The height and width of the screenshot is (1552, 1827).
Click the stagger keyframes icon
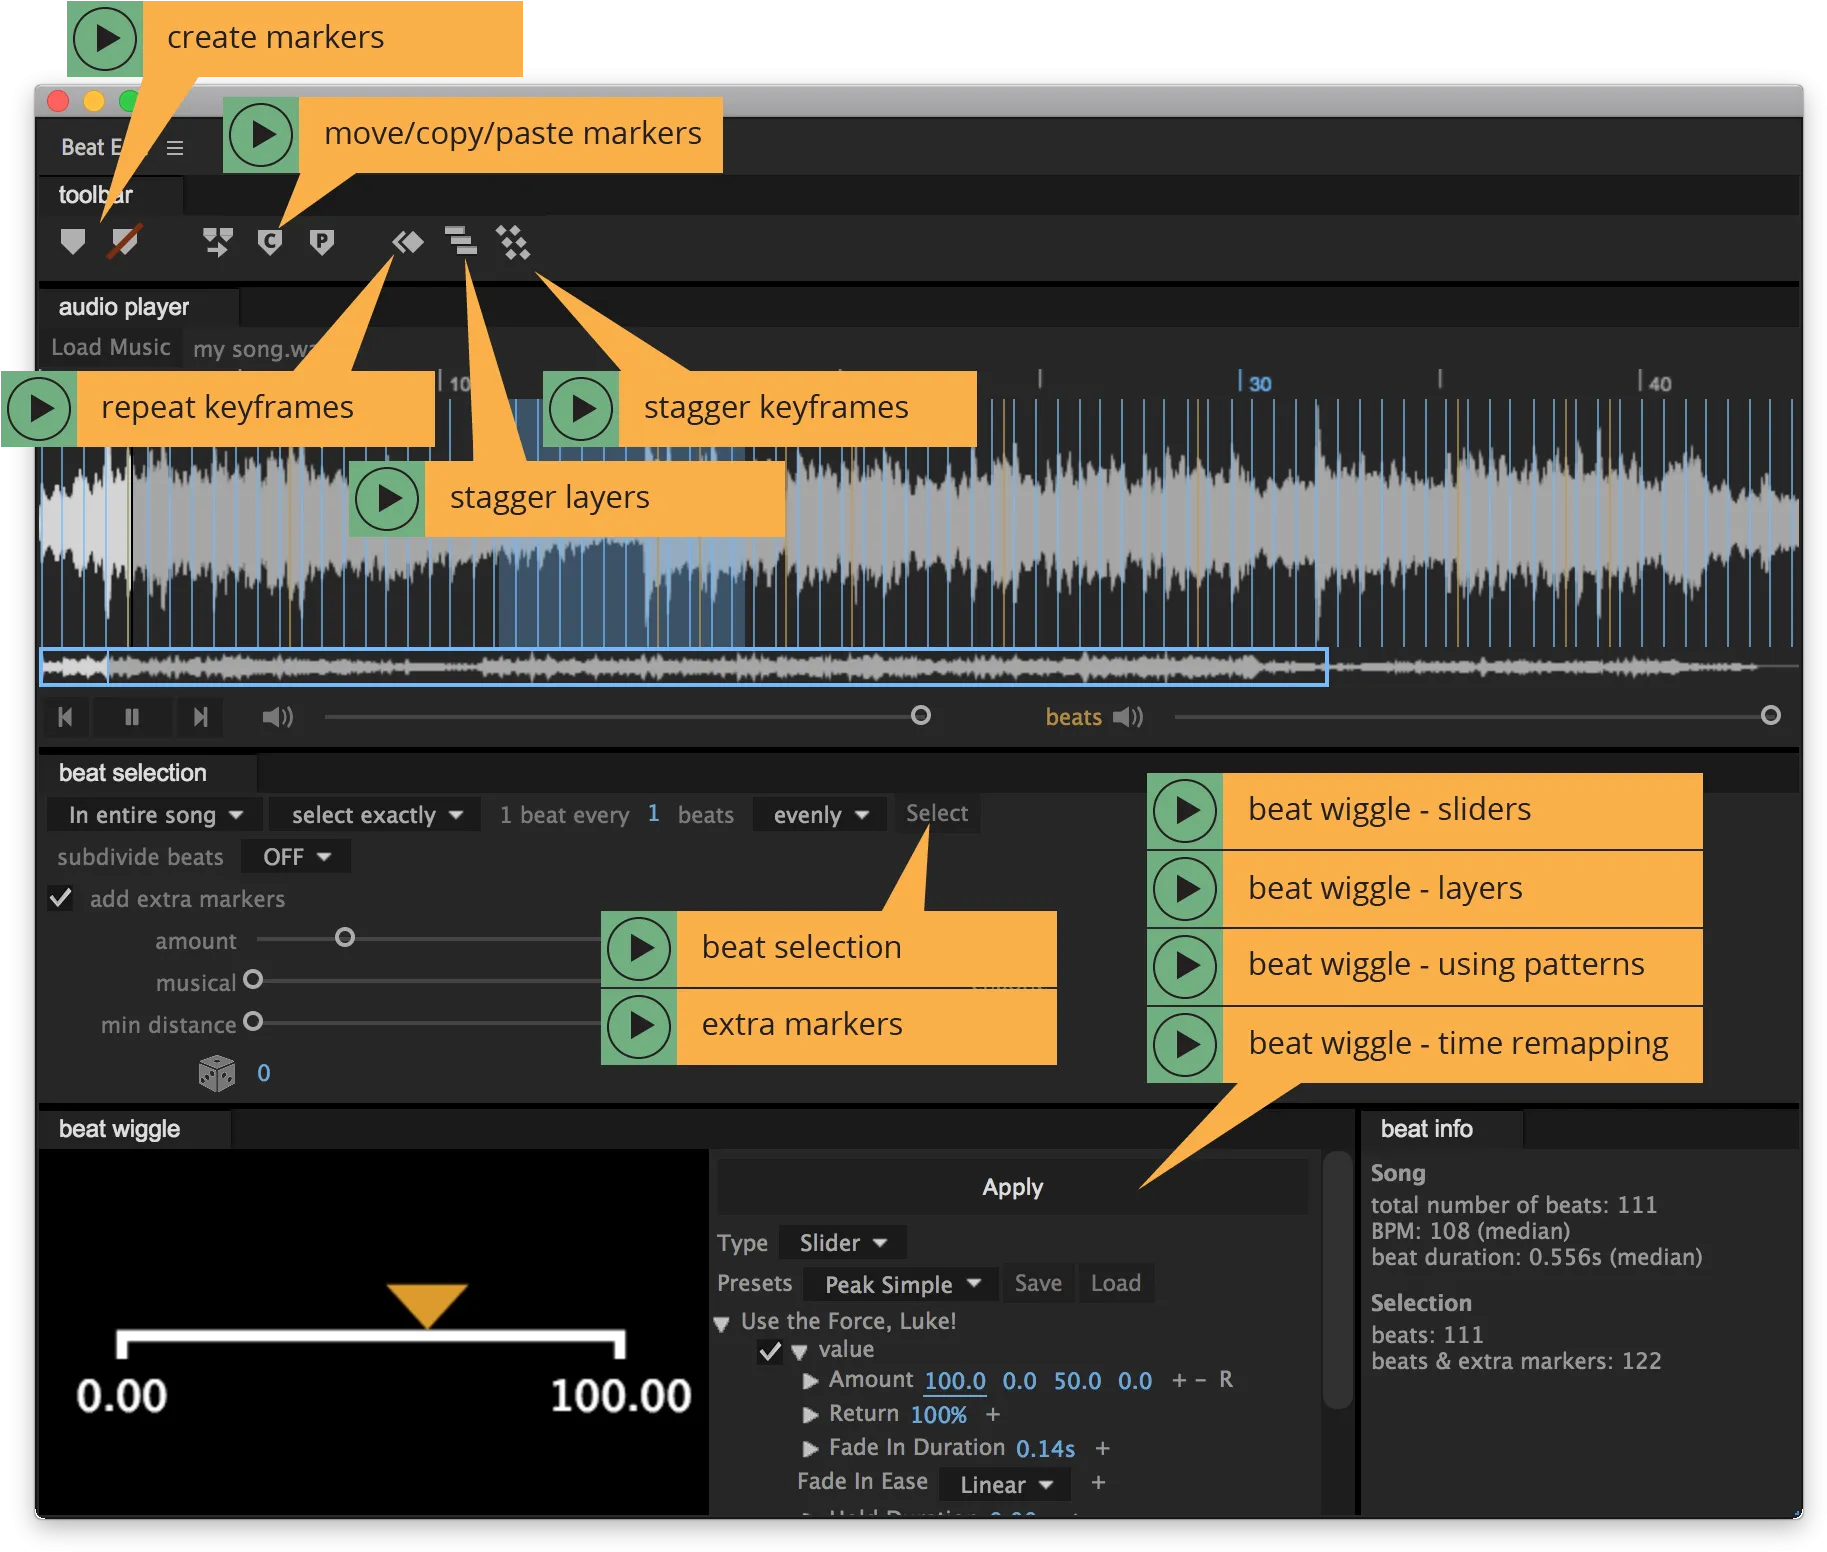(513, 242)
